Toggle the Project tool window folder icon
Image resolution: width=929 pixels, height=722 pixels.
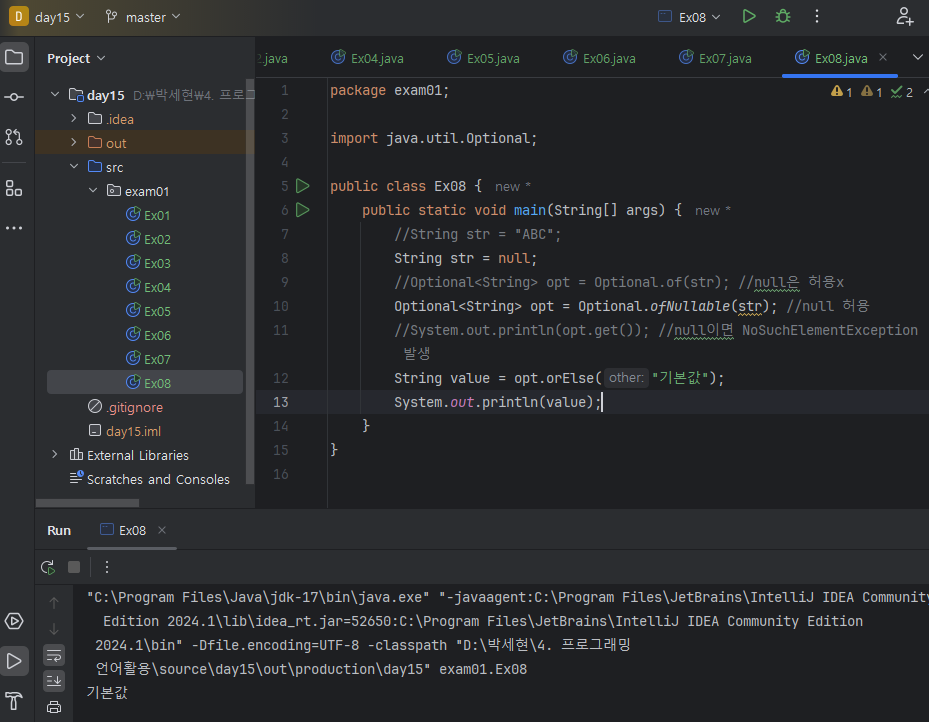14,57
